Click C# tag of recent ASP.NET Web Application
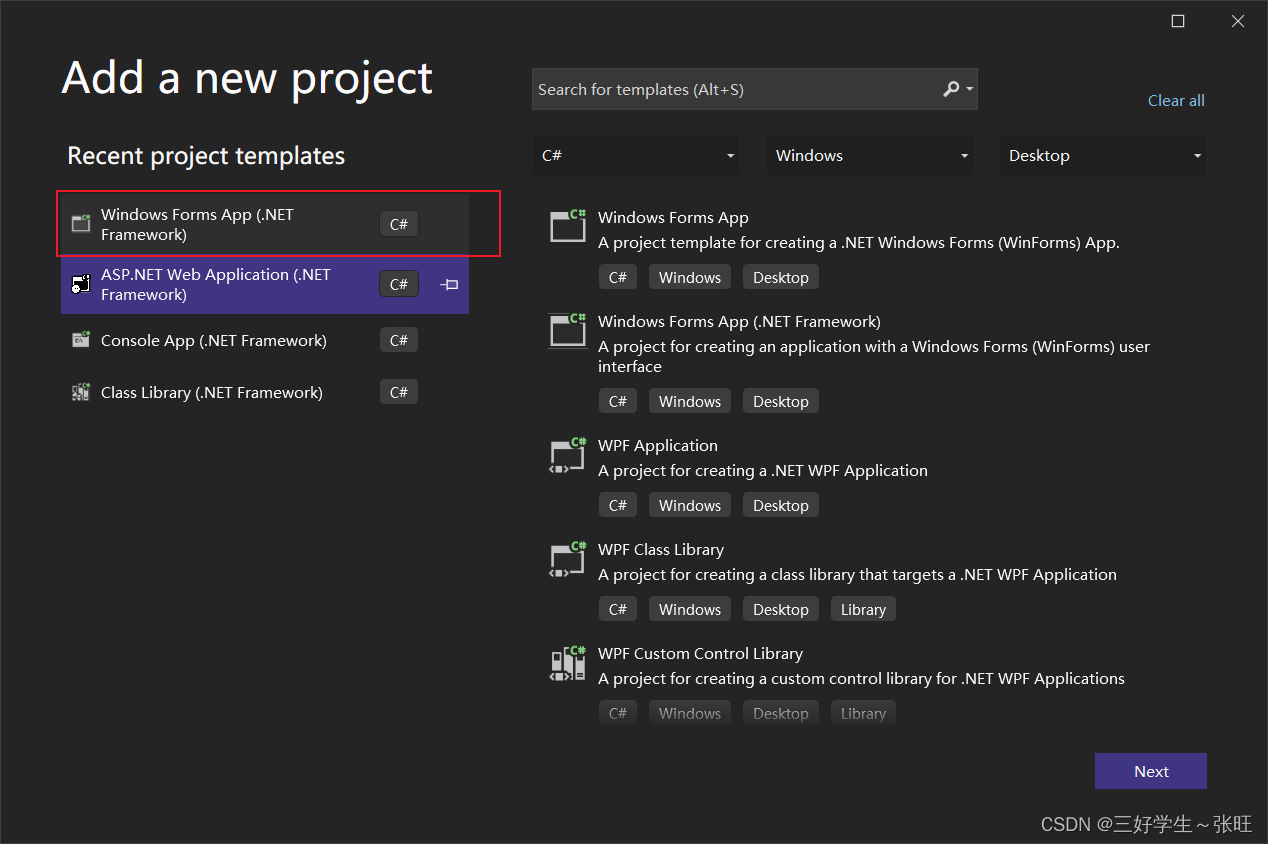The image size is (1268, 844). [398, 284]
